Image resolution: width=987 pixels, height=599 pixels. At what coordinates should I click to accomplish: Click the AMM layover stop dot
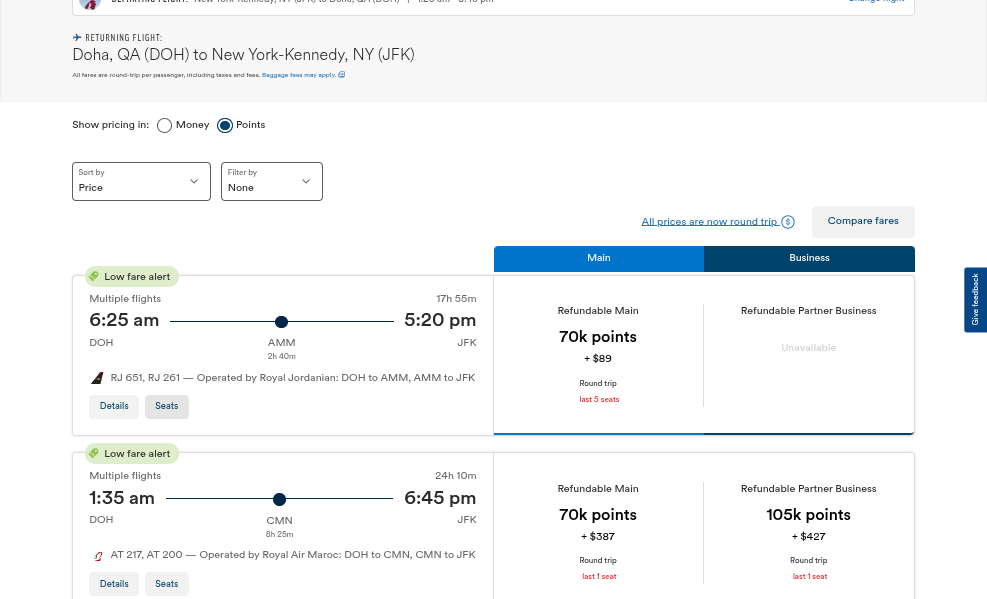point(281,322)
